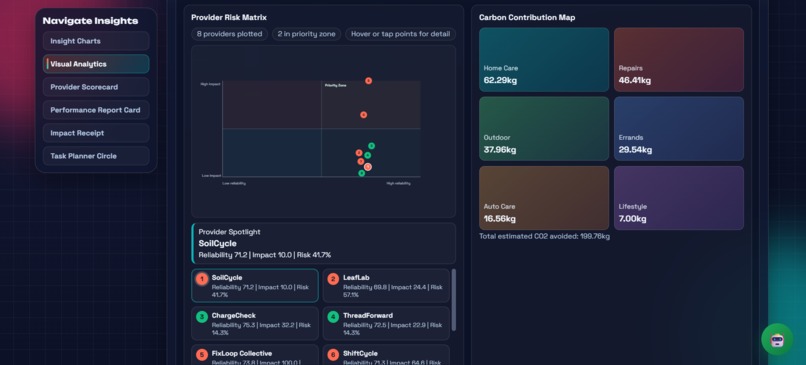Click Home Care 62.29kg carbon tile
The image size is (806, 365).
click(544, 60)
